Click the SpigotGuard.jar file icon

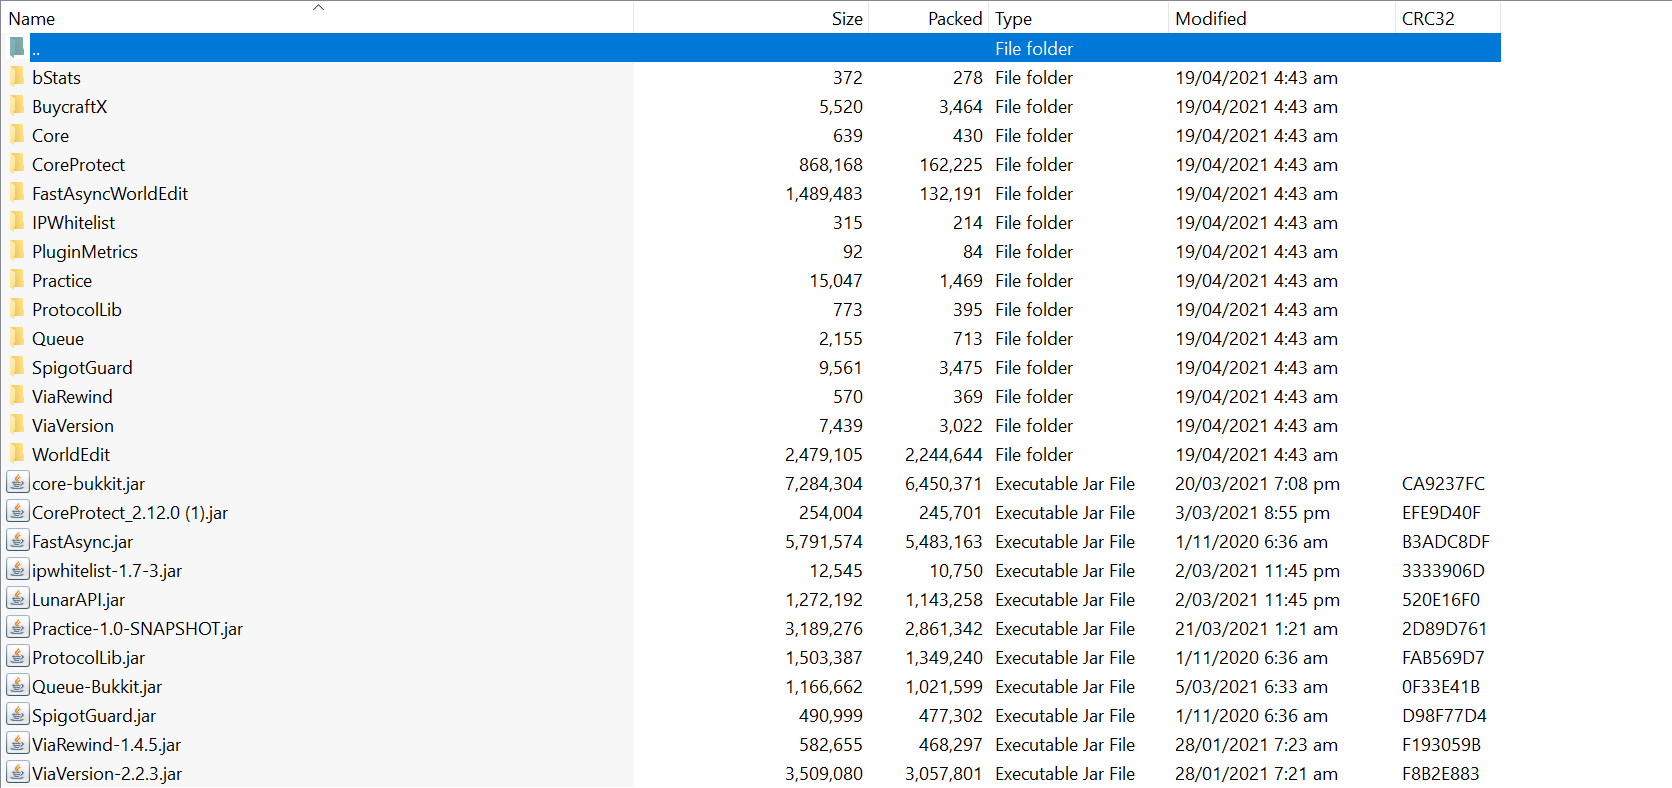click(17, 715)
